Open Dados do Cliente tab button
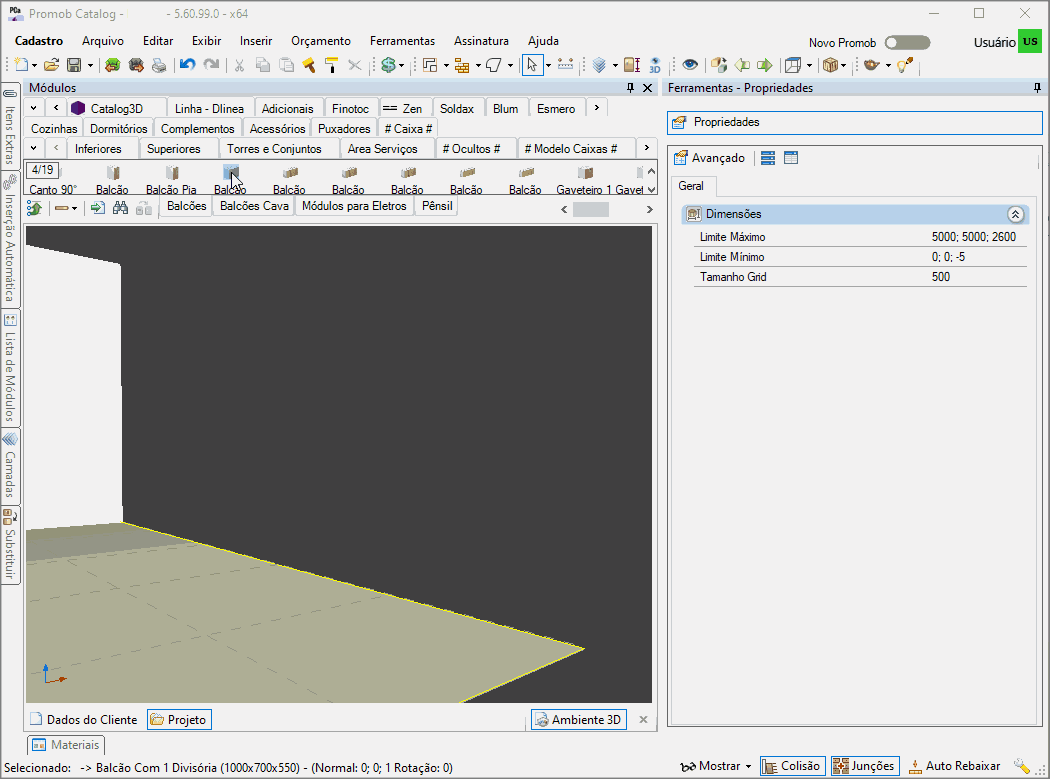This screenshot has height=779, width=1050. coord(84,719)
